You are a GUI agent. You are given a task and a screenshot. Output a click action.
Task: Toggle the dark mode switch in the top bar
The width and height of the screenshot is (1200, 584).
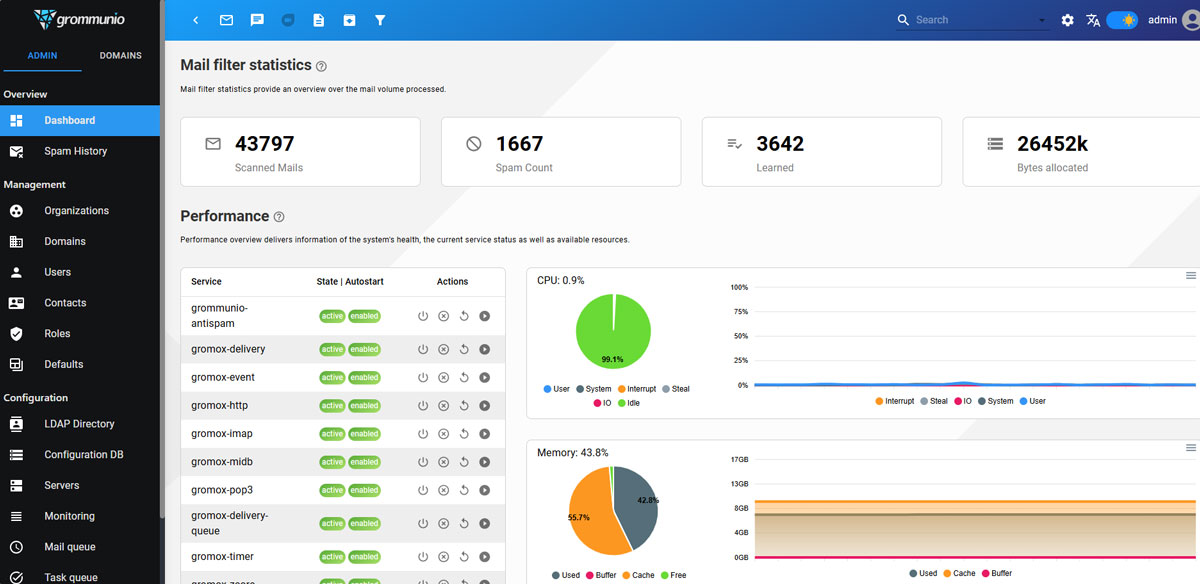click(1122, 19)
